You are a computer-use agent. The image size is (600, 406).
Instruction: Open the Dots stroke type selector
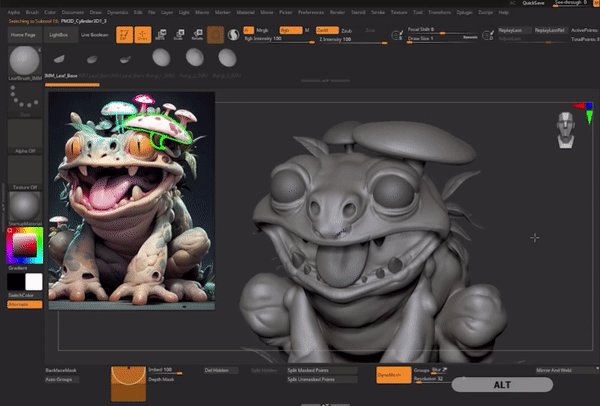[25, 98]
